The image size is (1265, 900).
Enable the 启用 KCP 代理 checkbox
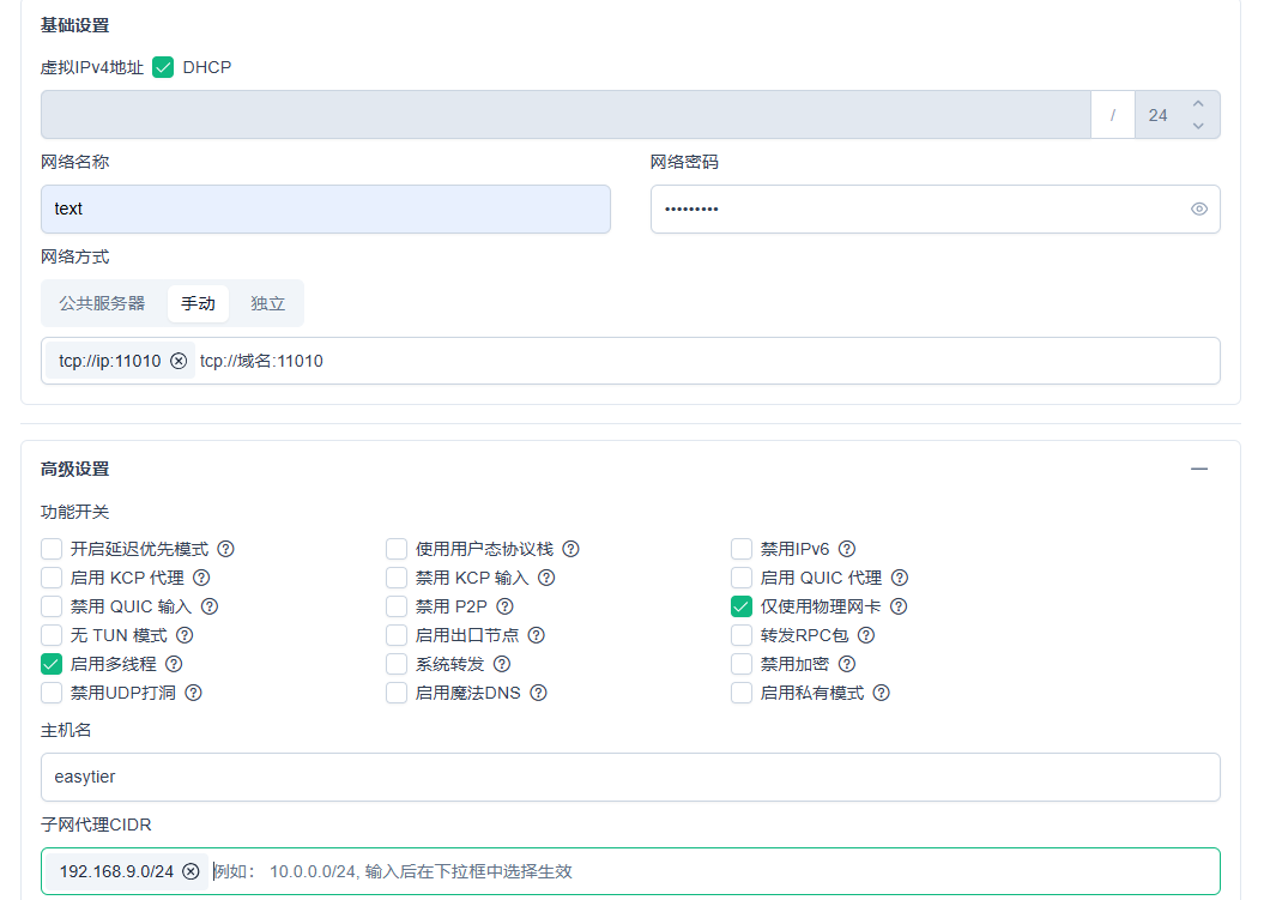tap(52, 578)
